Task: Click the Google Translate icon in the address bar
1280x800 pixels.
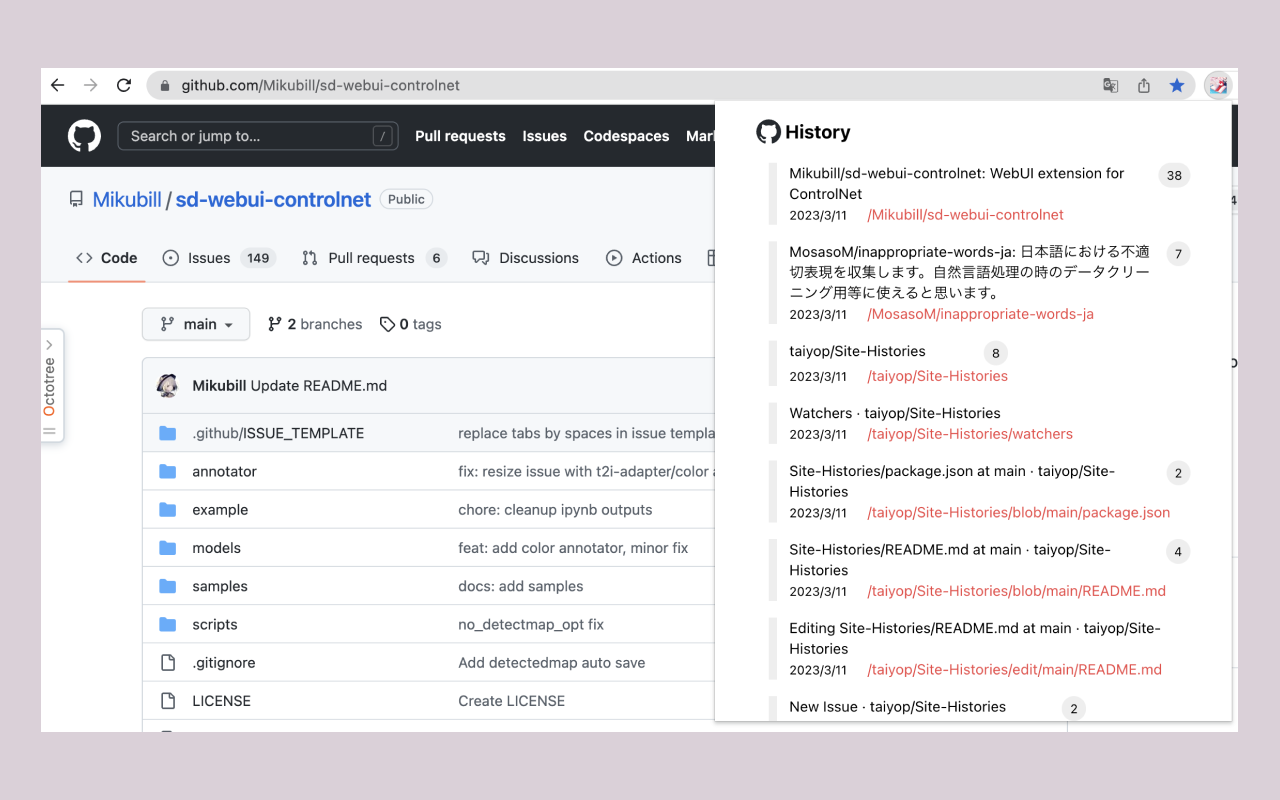Action: tap(1110, 85)
